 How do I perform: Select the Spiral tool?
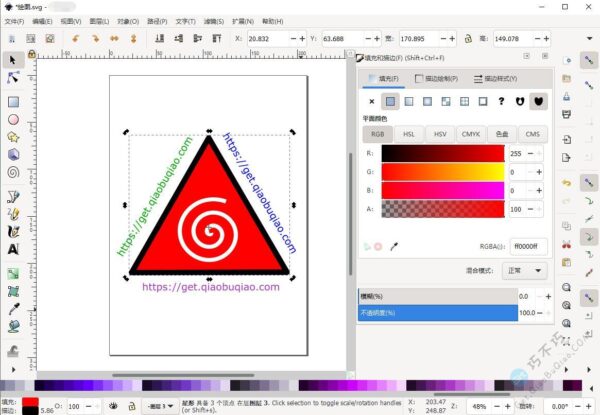[14, 171]
